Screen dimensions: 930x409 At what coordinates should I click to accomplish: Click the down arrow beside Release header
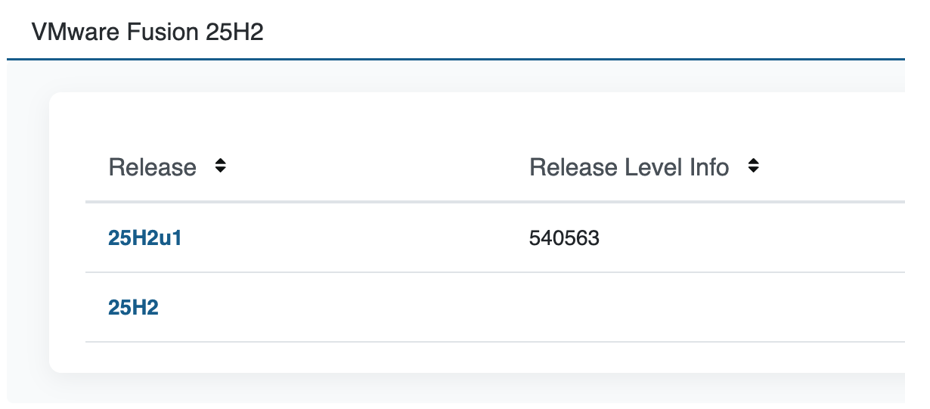tap(220, 172)
